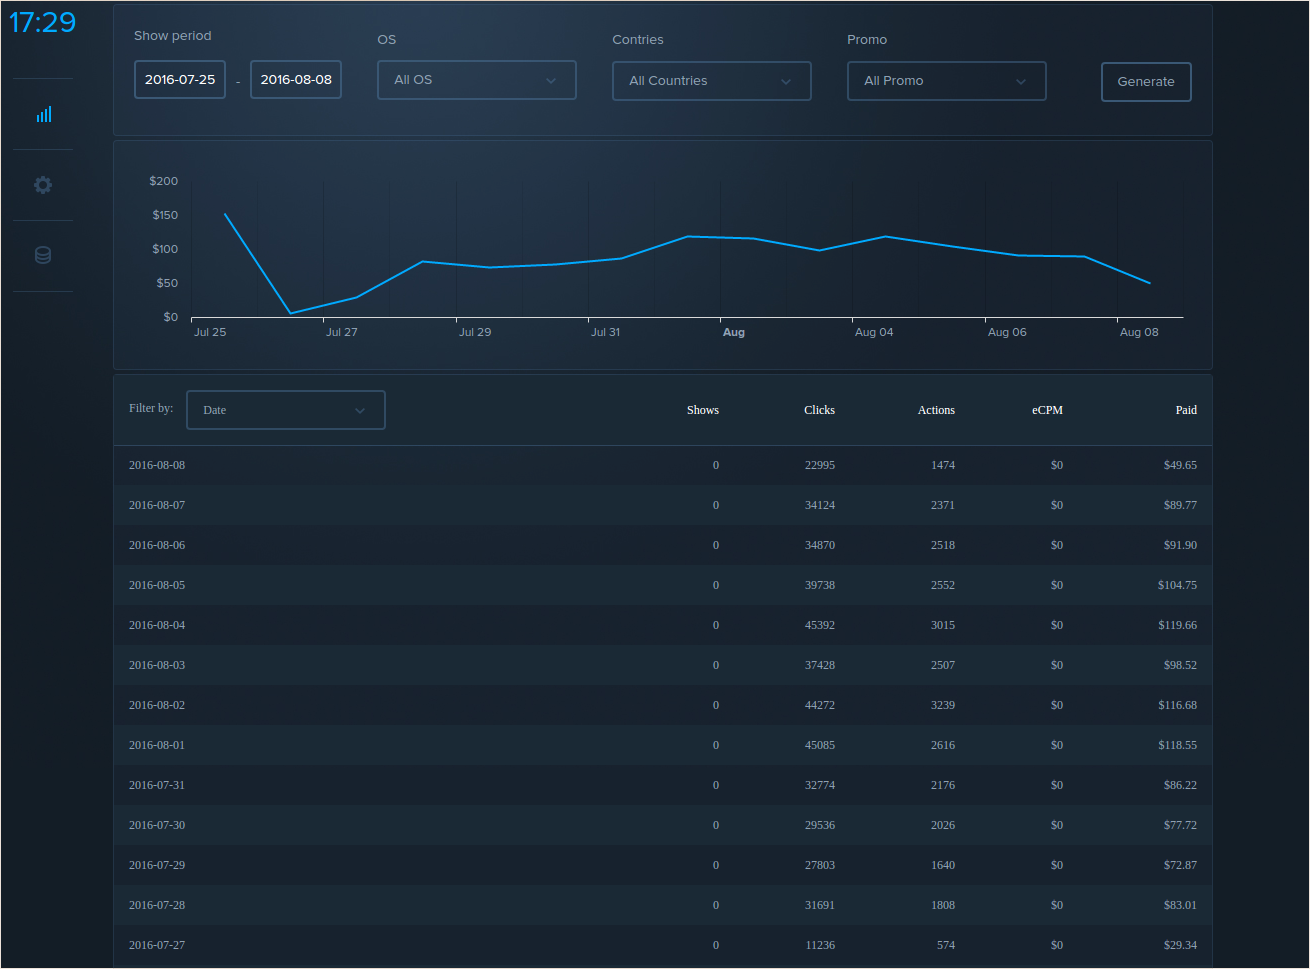Viewport: 1310px width, 969px height.
Task: Expand the All Countries dropdown
Action: point(712,81)
